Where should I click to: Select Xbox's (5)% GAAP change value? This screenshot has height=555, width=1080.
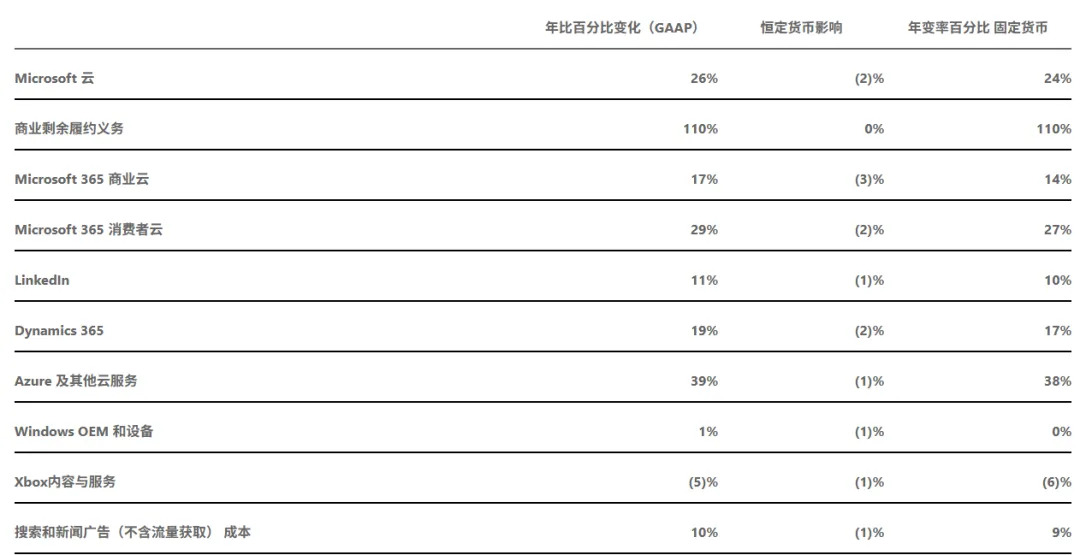(703, 482)
